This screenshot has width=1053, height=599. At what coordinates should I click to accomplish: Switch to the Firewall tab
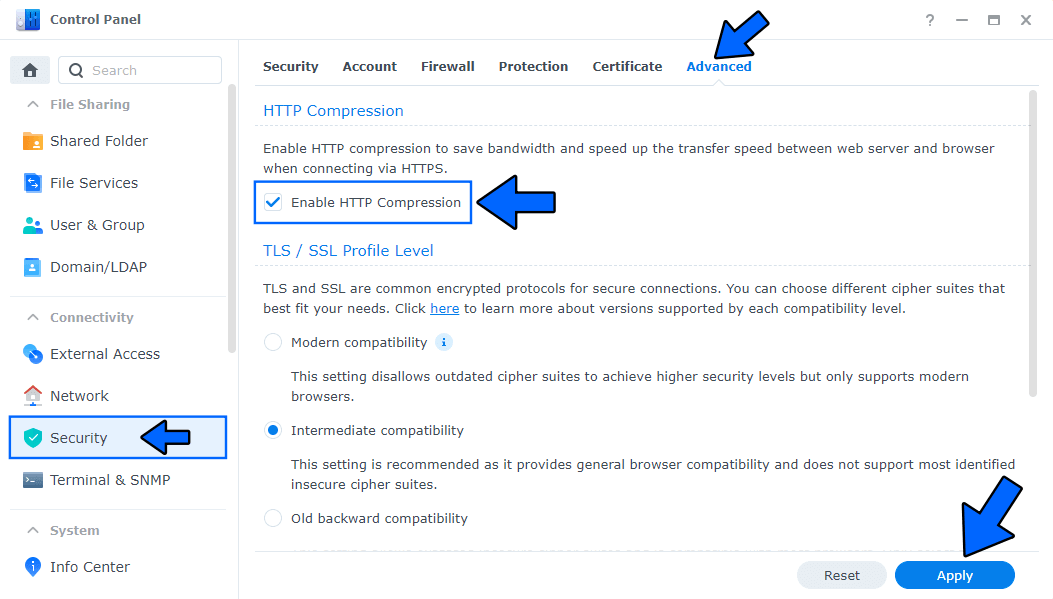coord(447,67)
